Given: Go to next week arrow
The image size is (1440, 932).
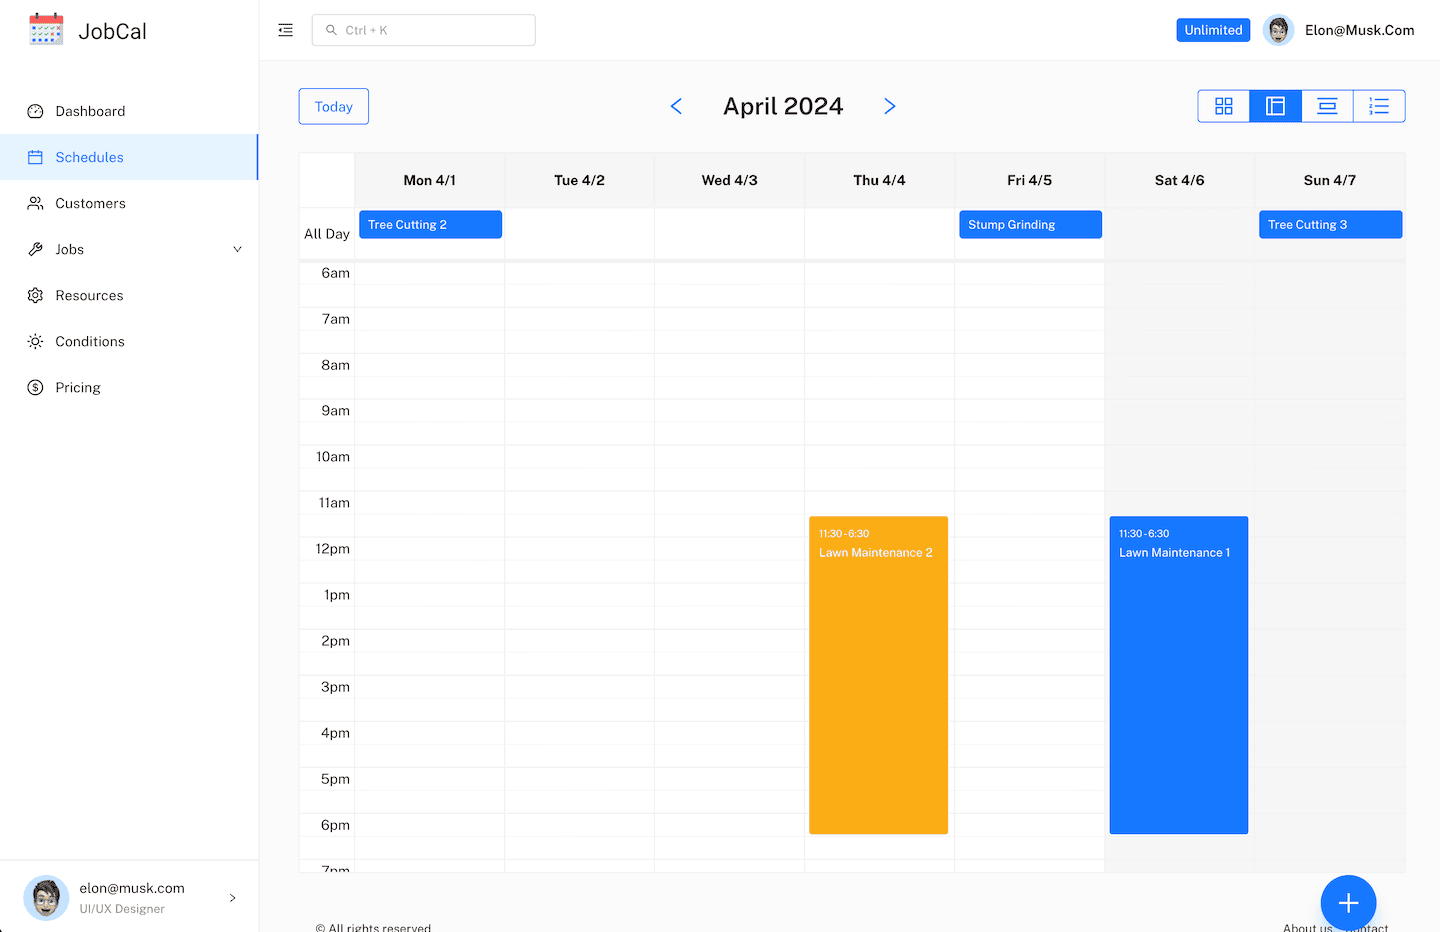Looking at the screenshot, I should (889, 106).
